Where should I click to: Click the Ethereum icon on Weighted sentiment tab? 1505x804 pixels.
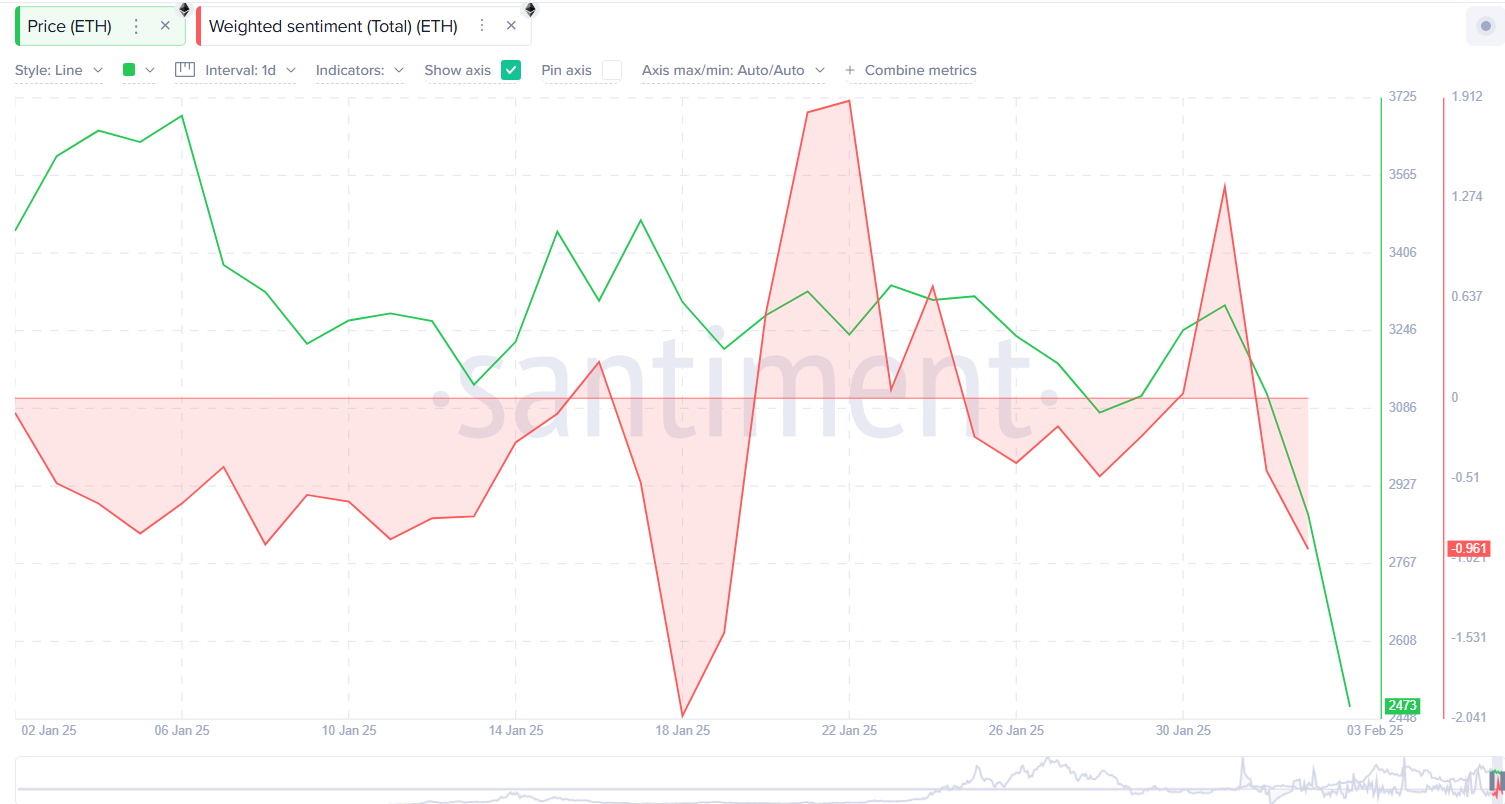(x=530, y=10)
